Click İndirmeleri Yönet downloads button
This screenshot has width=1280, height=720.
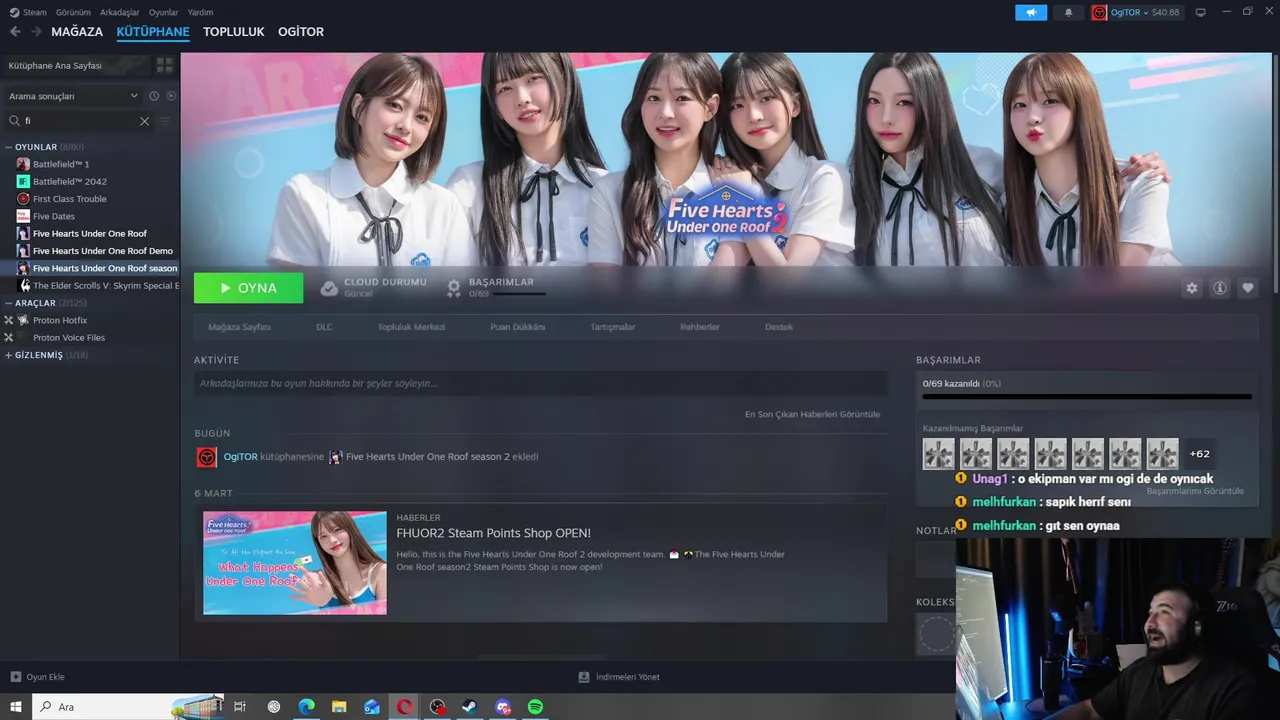pos(619,677)
